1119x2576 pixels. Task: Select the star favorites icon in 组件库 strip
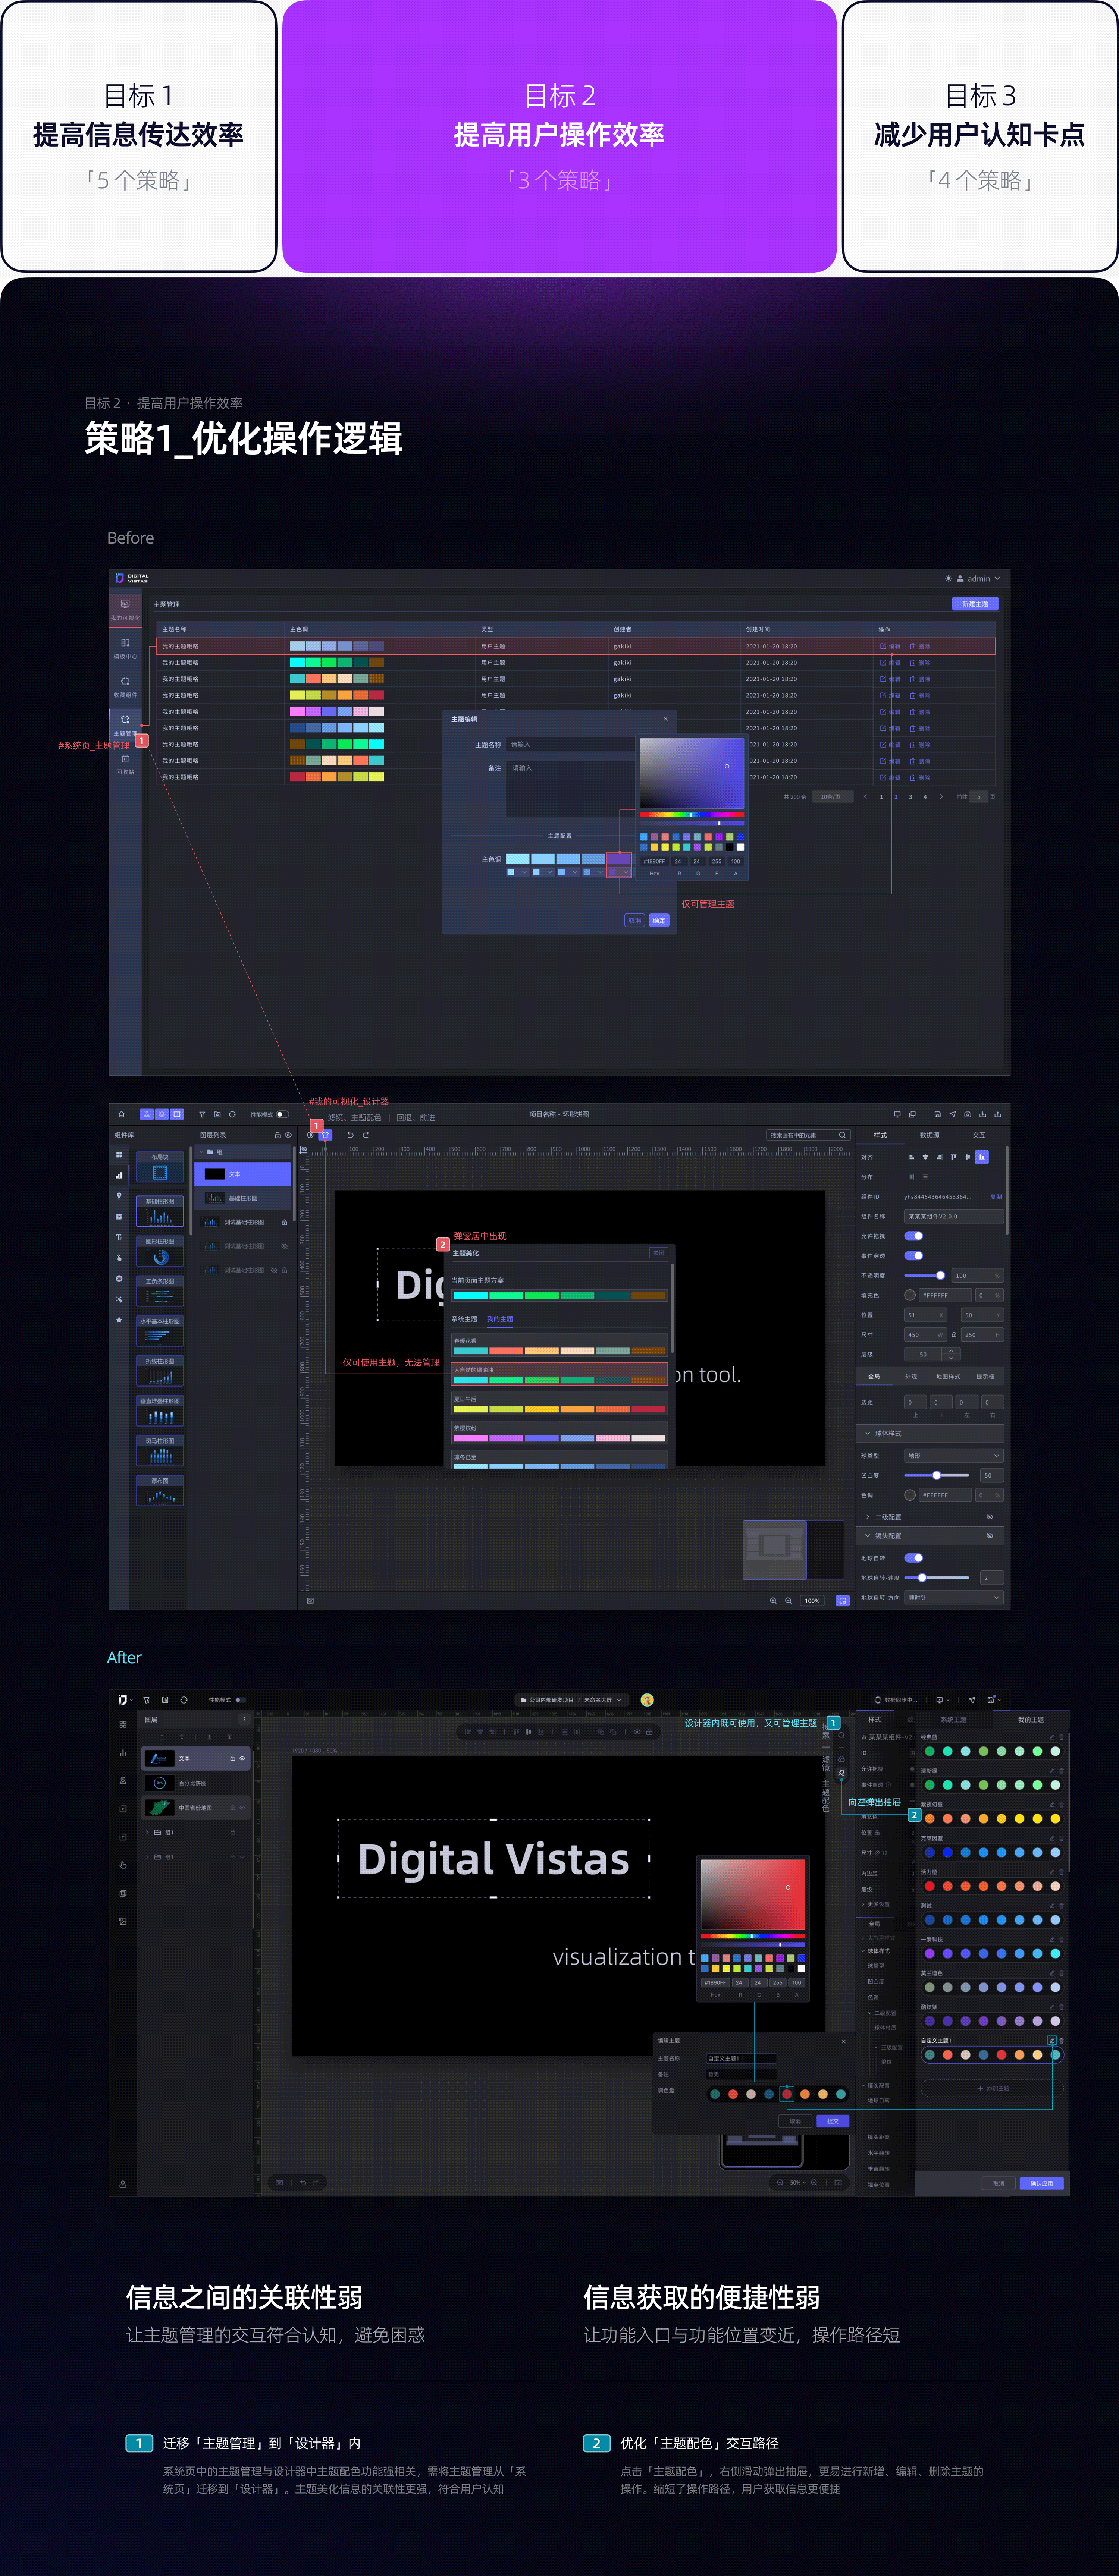[119, 1320]
